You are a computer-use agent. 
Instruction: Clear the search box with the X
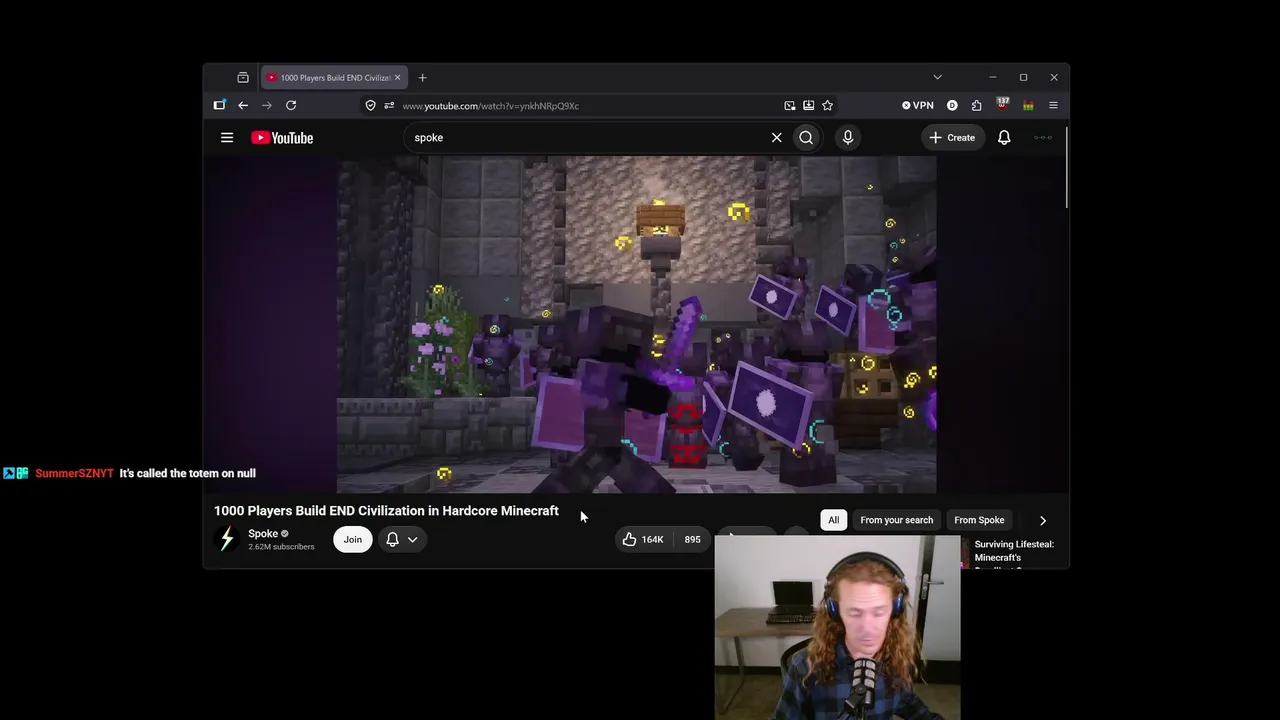click(776, 138)
